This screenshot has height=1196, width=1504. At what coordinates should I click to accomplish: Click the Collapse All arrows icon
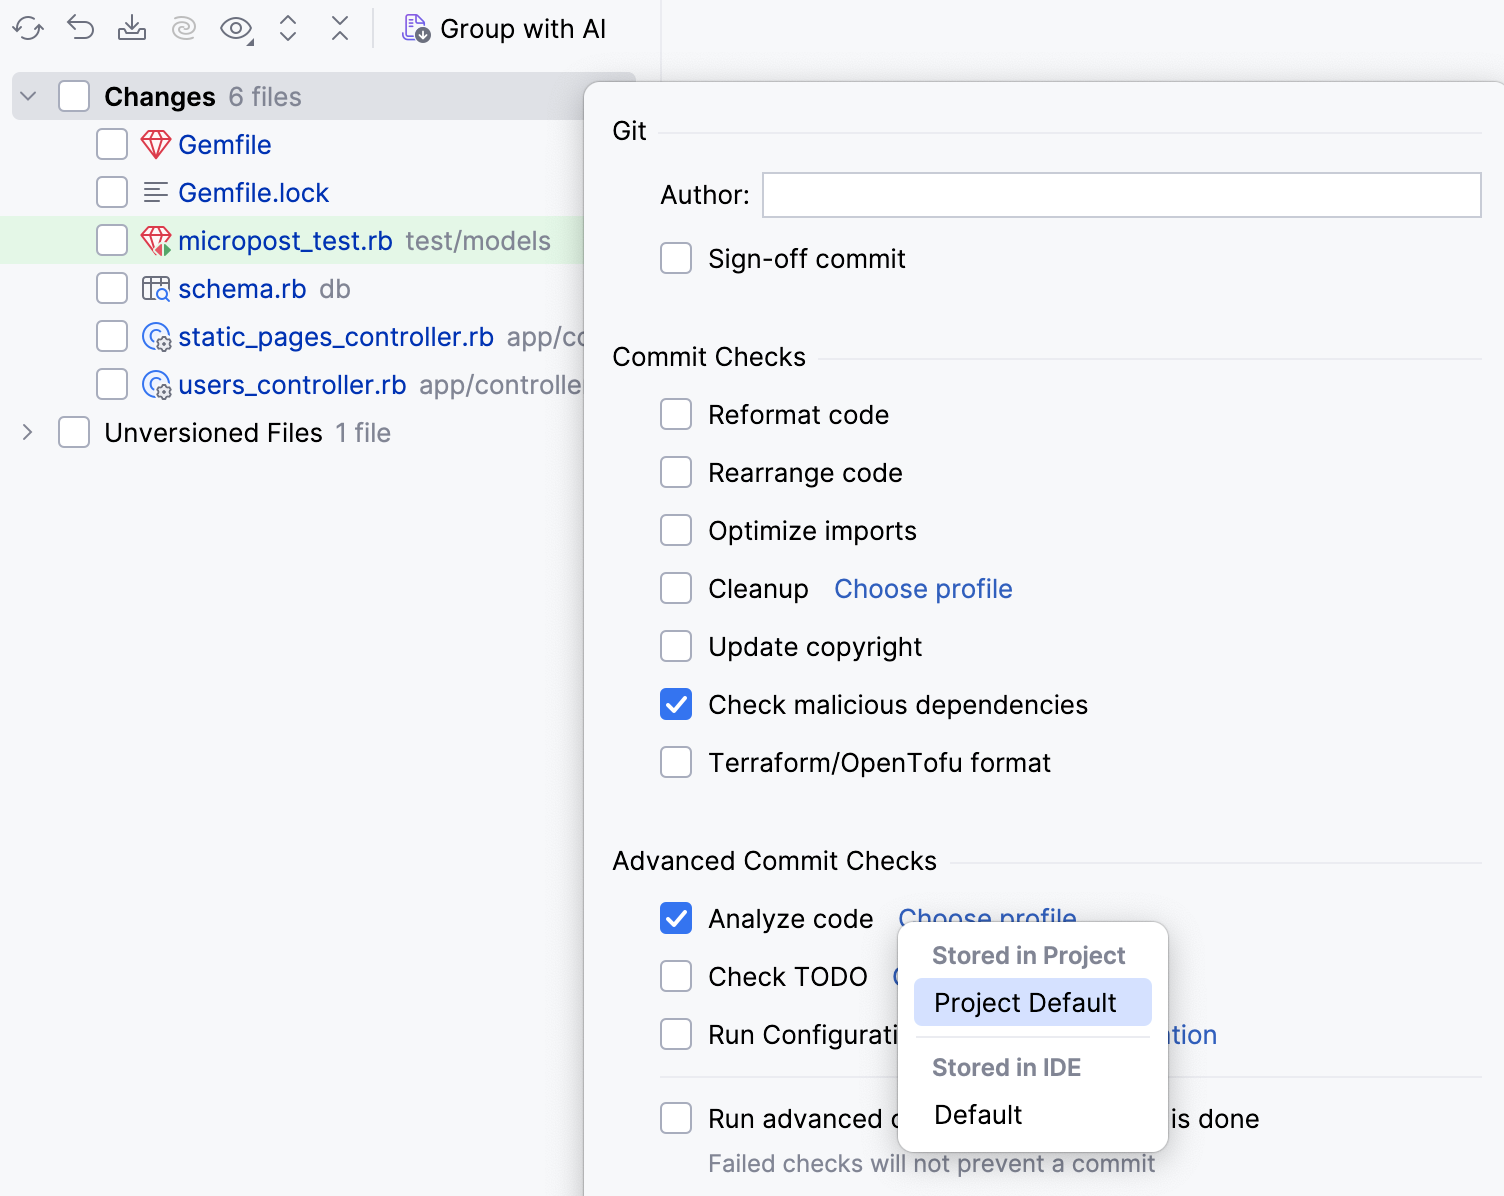pos(340,29)
